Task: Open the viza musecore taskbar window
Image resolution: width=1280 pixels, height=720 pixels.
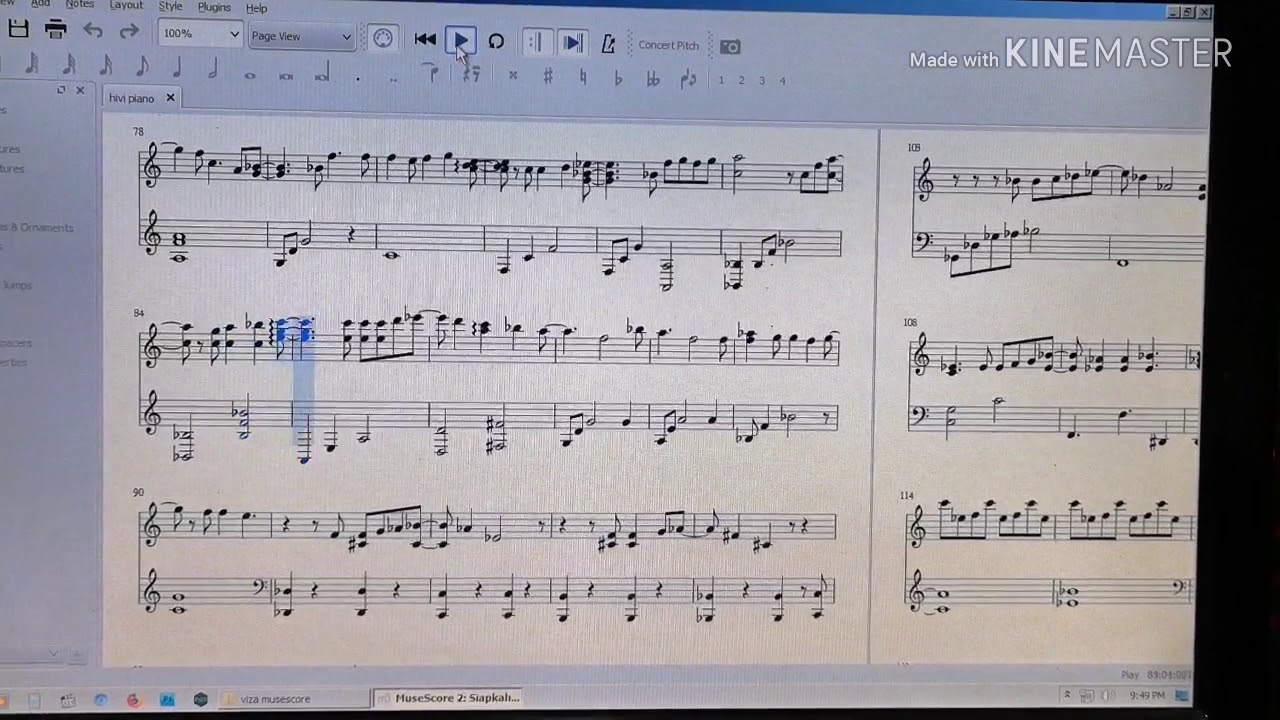Action: 295,699
